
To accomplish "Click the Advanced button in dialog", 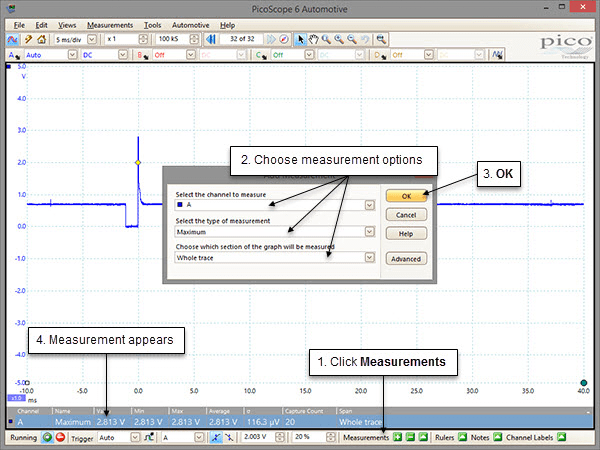I will [x=406, y=259].
